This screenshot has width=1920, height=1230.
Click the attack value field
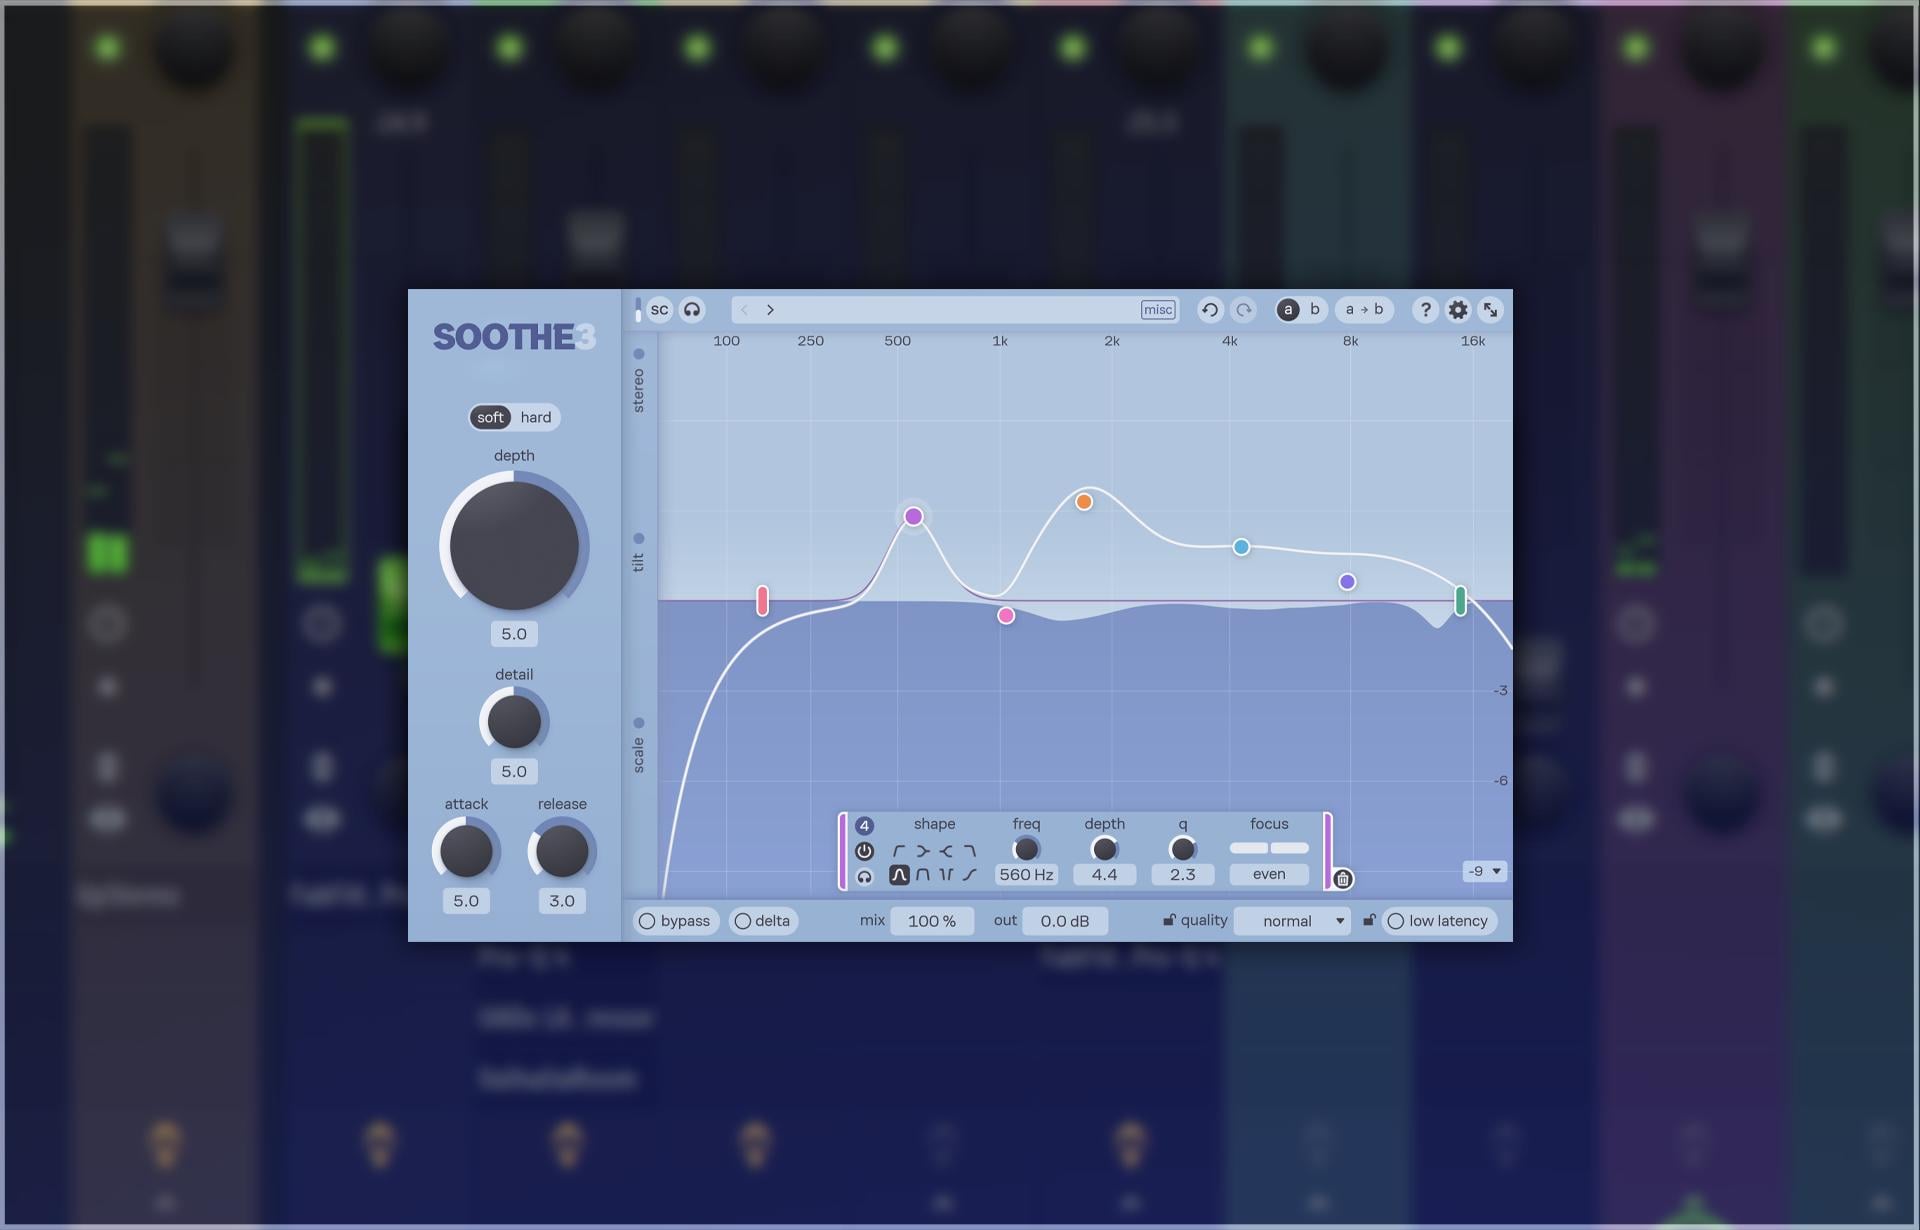466,901
